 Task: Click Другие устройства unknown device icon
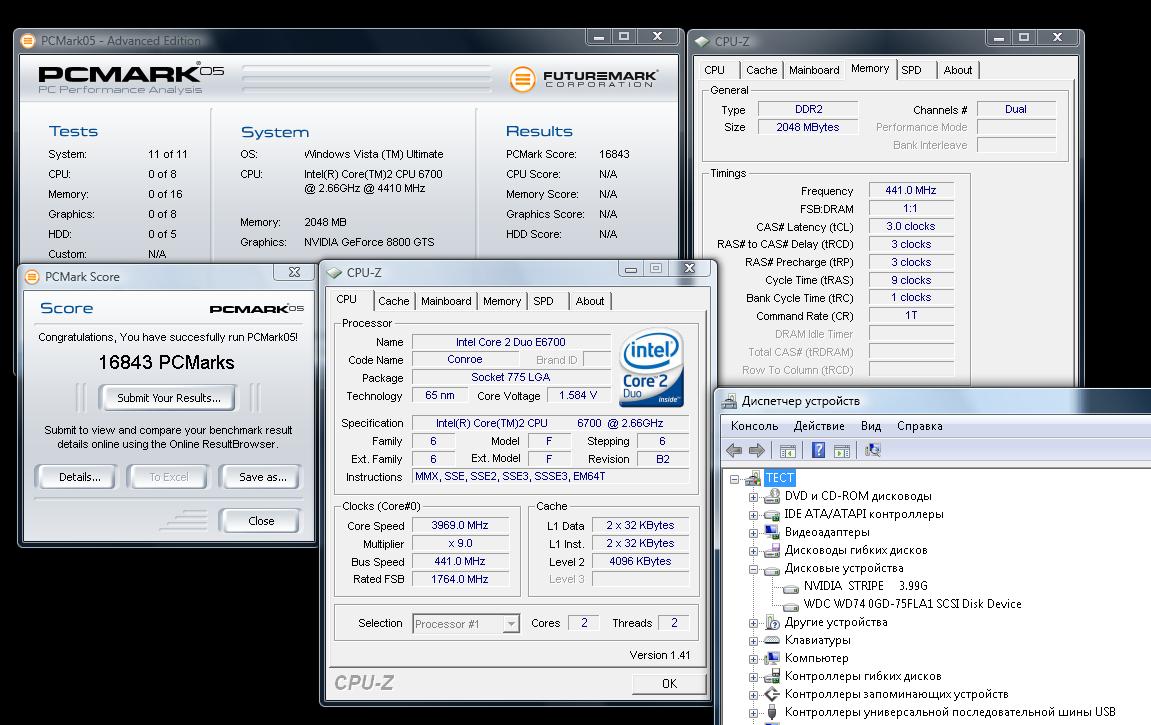(771, 623)
